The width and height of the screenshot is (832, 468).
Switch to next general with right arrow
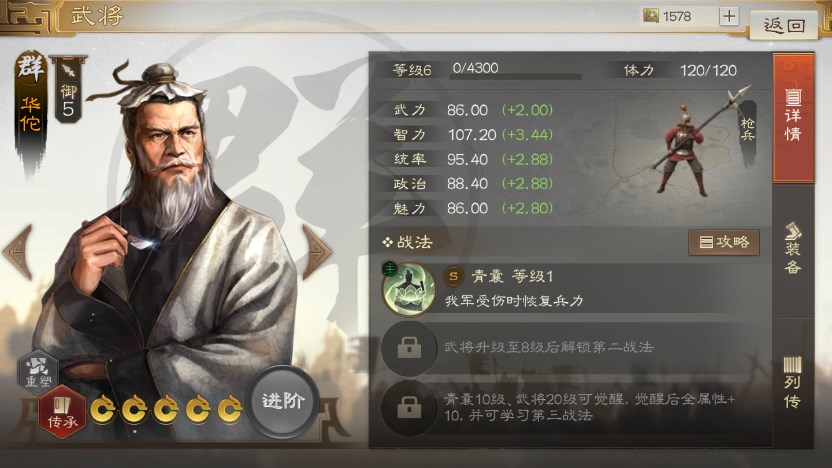pyautogui.click(x=316, y=251)
